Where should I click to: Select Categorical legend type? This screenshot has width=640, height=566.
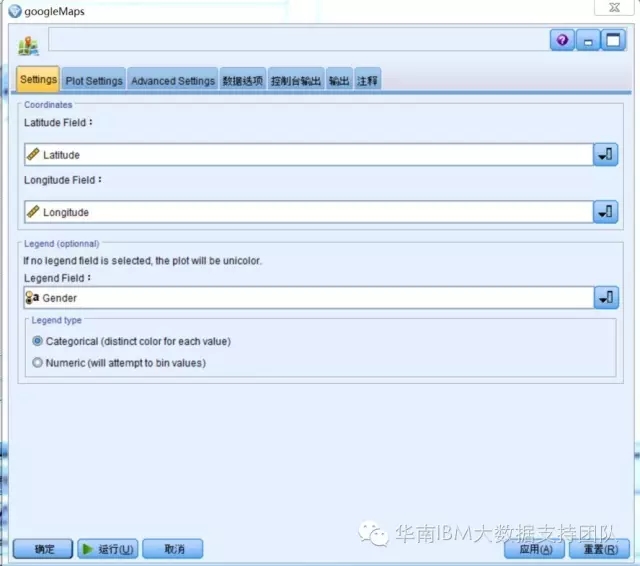coord(38,341)
